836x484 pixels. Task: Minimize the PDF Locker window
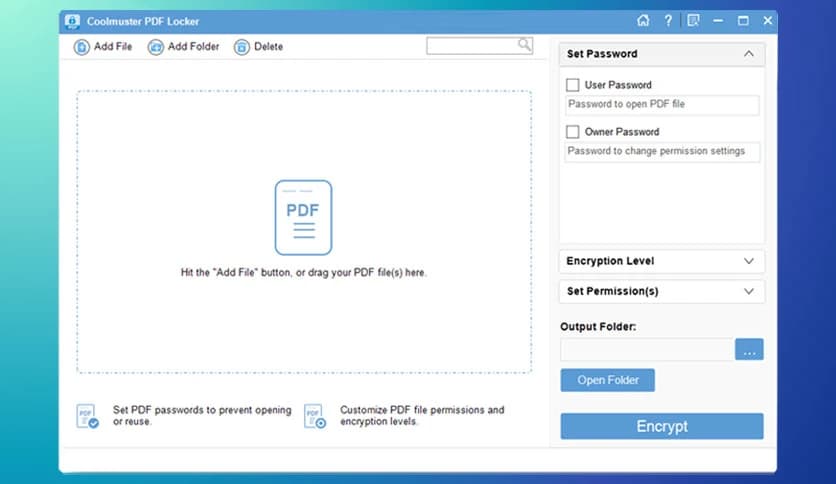click(718, 21)
